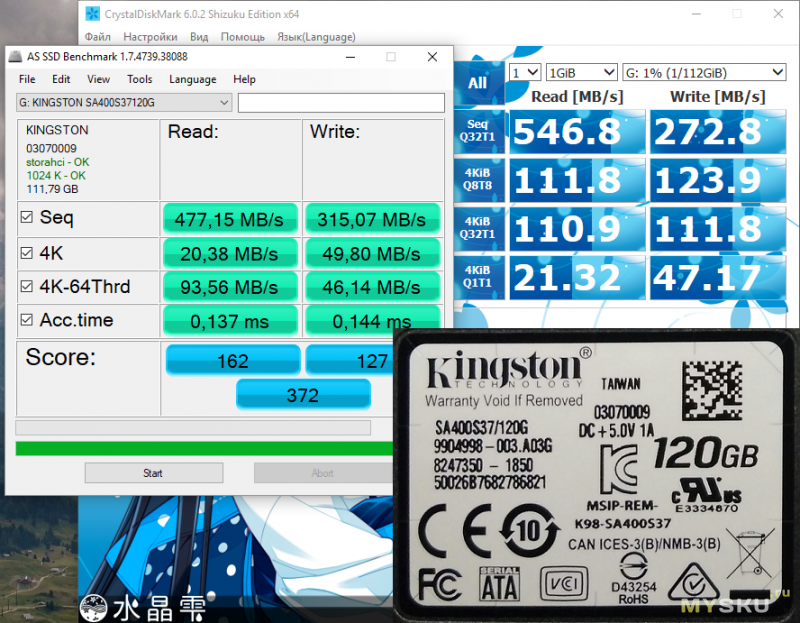Click the CrystalDiskMark Seq write value 272.8
This screenshot has width=800, height=623.
point(718,131)
